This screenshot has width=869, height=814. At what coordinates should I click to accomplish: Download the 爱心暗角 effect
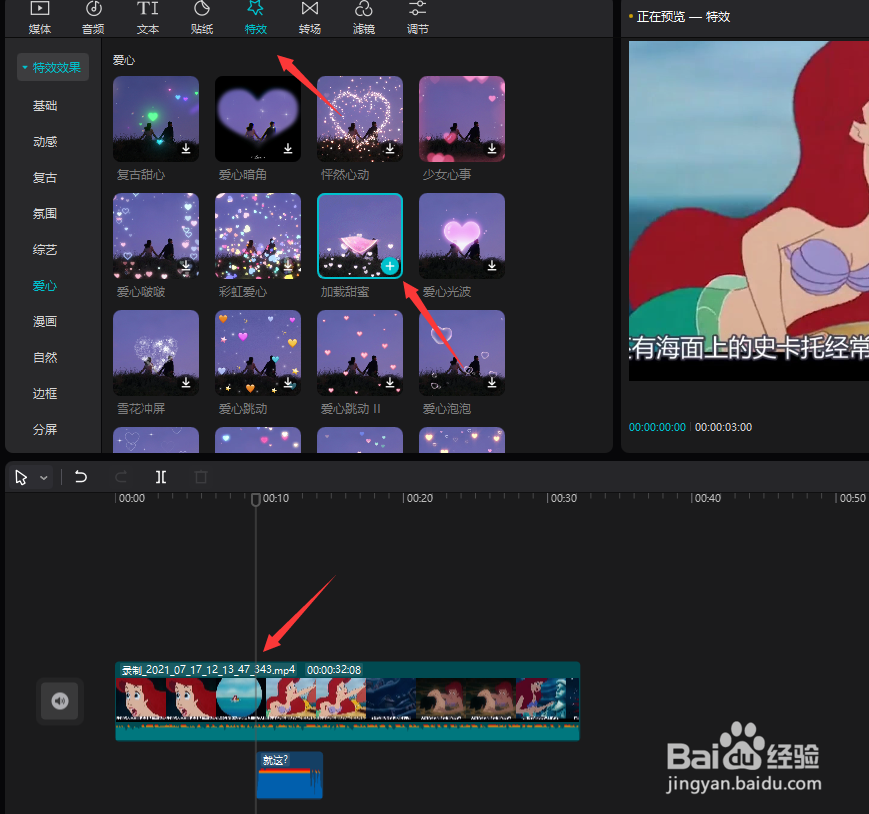[288, 149]
